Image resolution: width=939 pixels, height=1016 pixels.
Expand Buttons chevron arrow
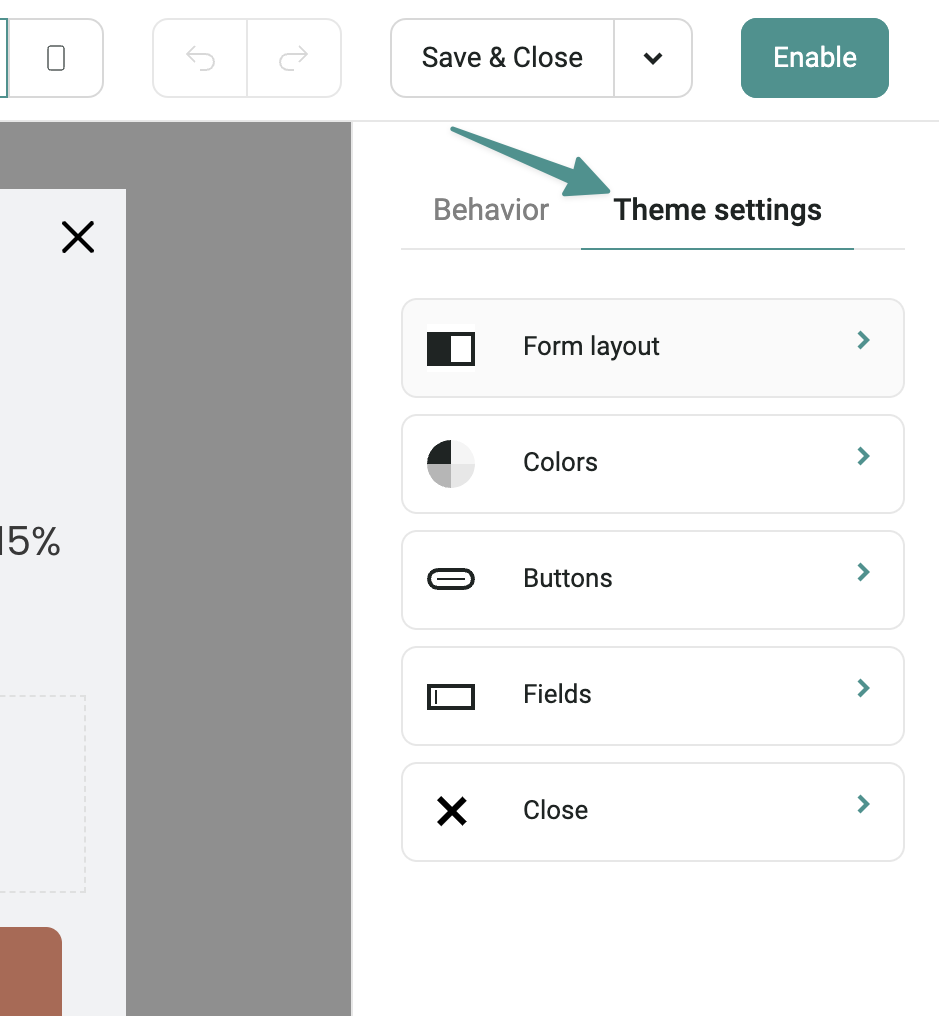click(863, 572)
